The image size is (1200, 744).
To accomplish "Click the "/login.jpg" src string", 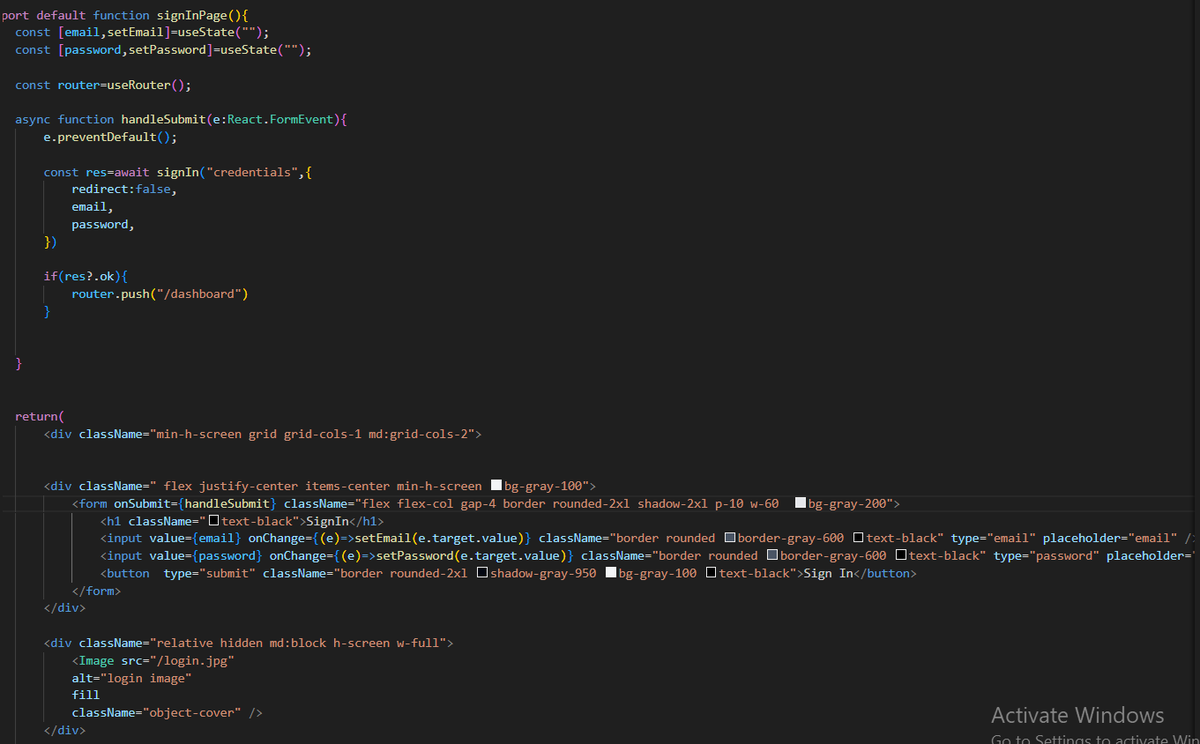I will click(192, 660).
